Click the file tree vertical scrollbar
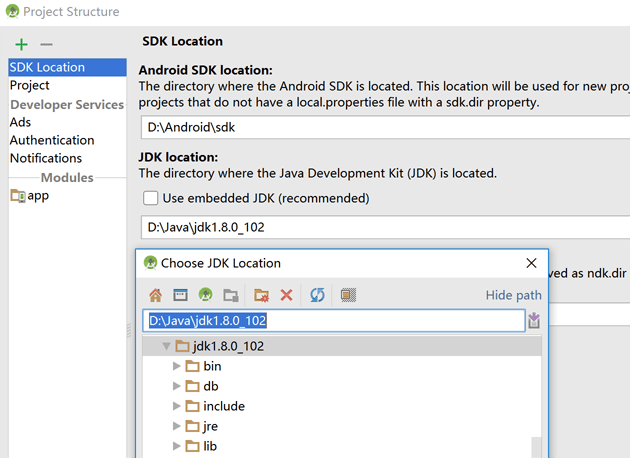The image size is (630, 458). (536, 447)
